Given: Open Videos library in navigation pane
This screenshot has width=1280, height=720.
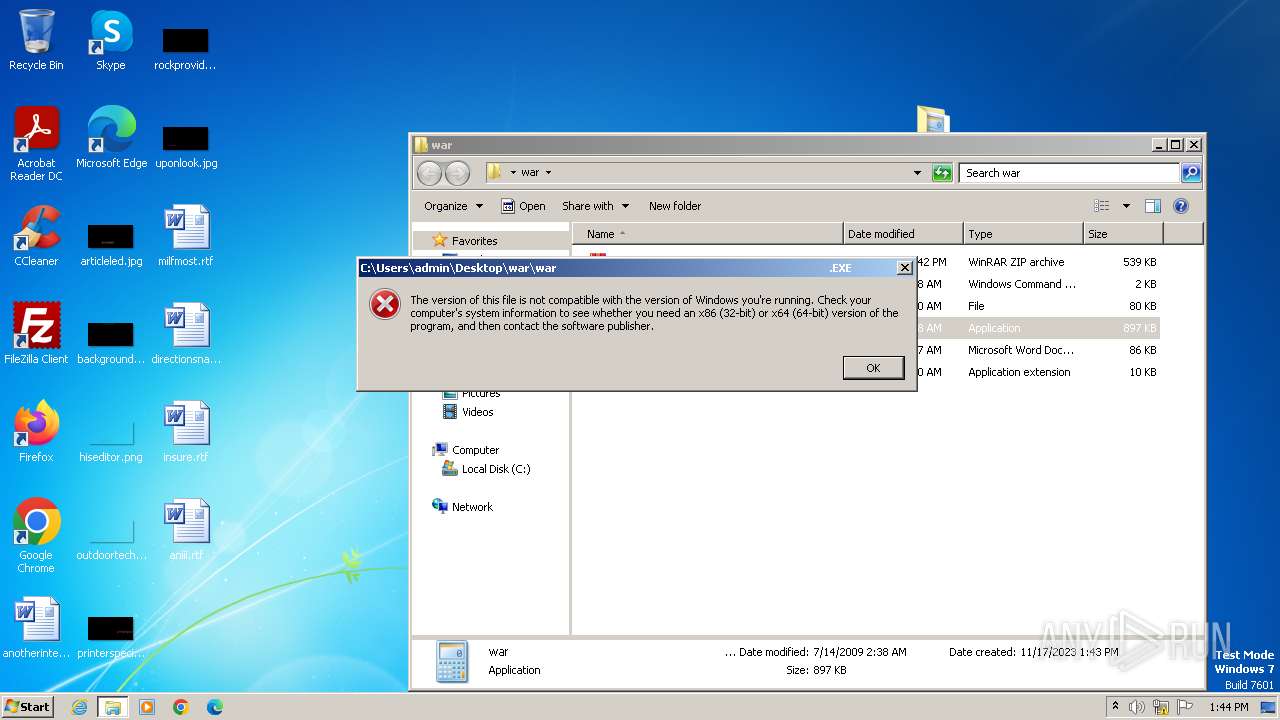Looking at the screenshot, I should [467, 412].
